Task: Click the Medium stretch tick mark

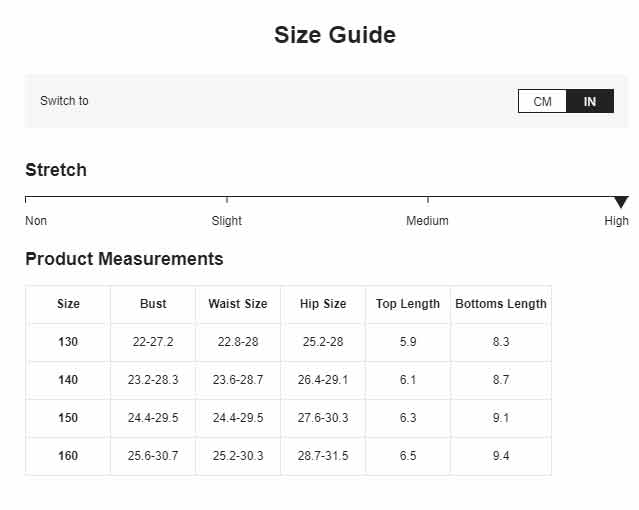Action: coord(427,199)
